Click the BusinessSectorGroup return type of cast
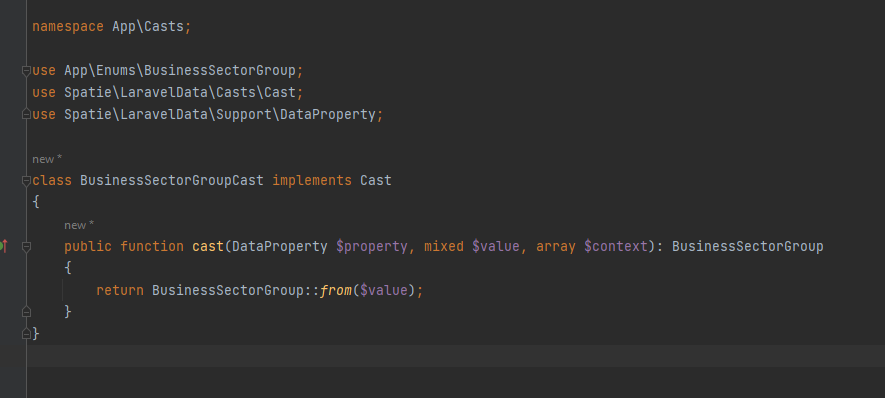 [x=747, y=247]
